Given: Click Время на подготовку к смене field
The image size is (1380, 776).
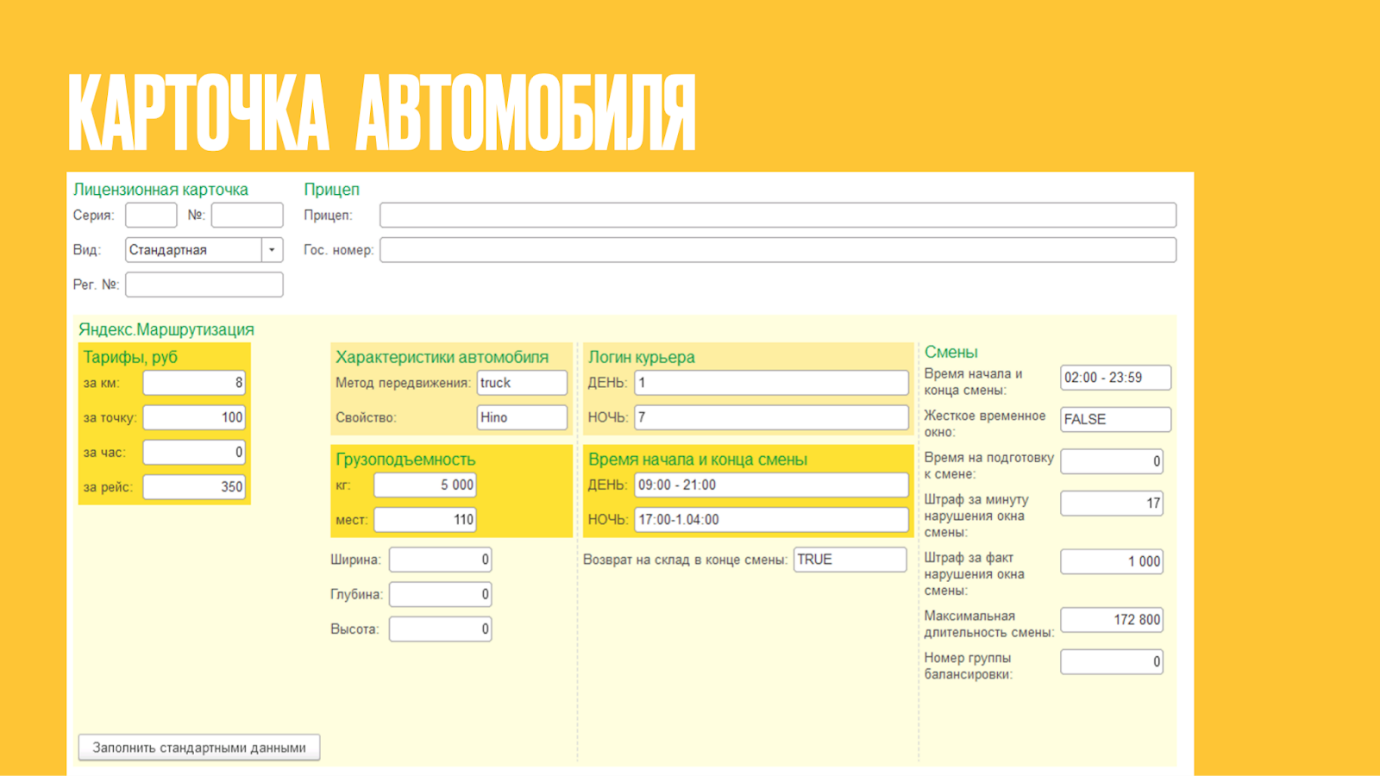Looking at the screenshot, I should [1112, 462].
